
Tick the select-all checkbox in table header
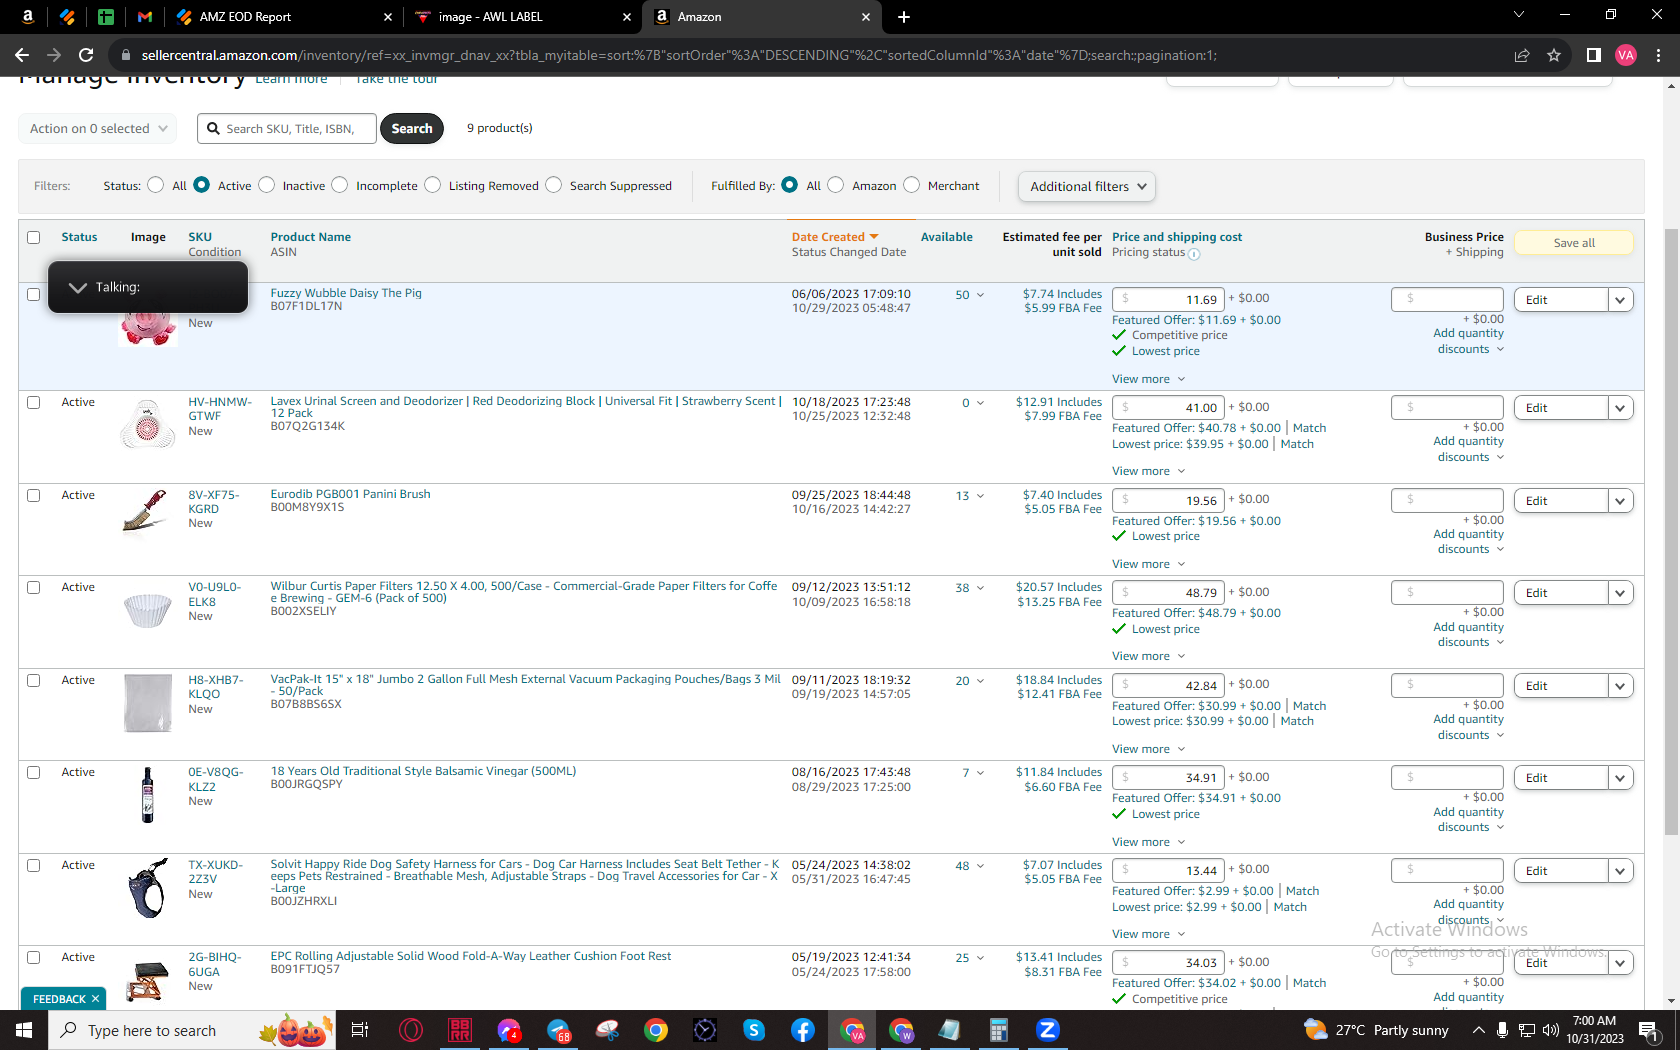[33, 238]
